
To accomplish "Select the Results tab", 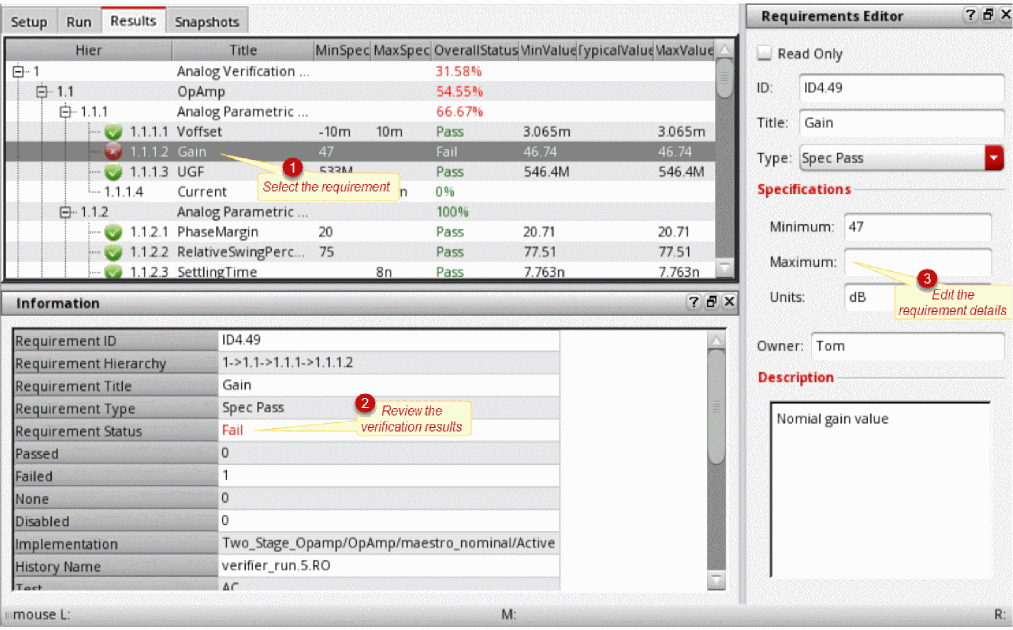I will 133,21.
